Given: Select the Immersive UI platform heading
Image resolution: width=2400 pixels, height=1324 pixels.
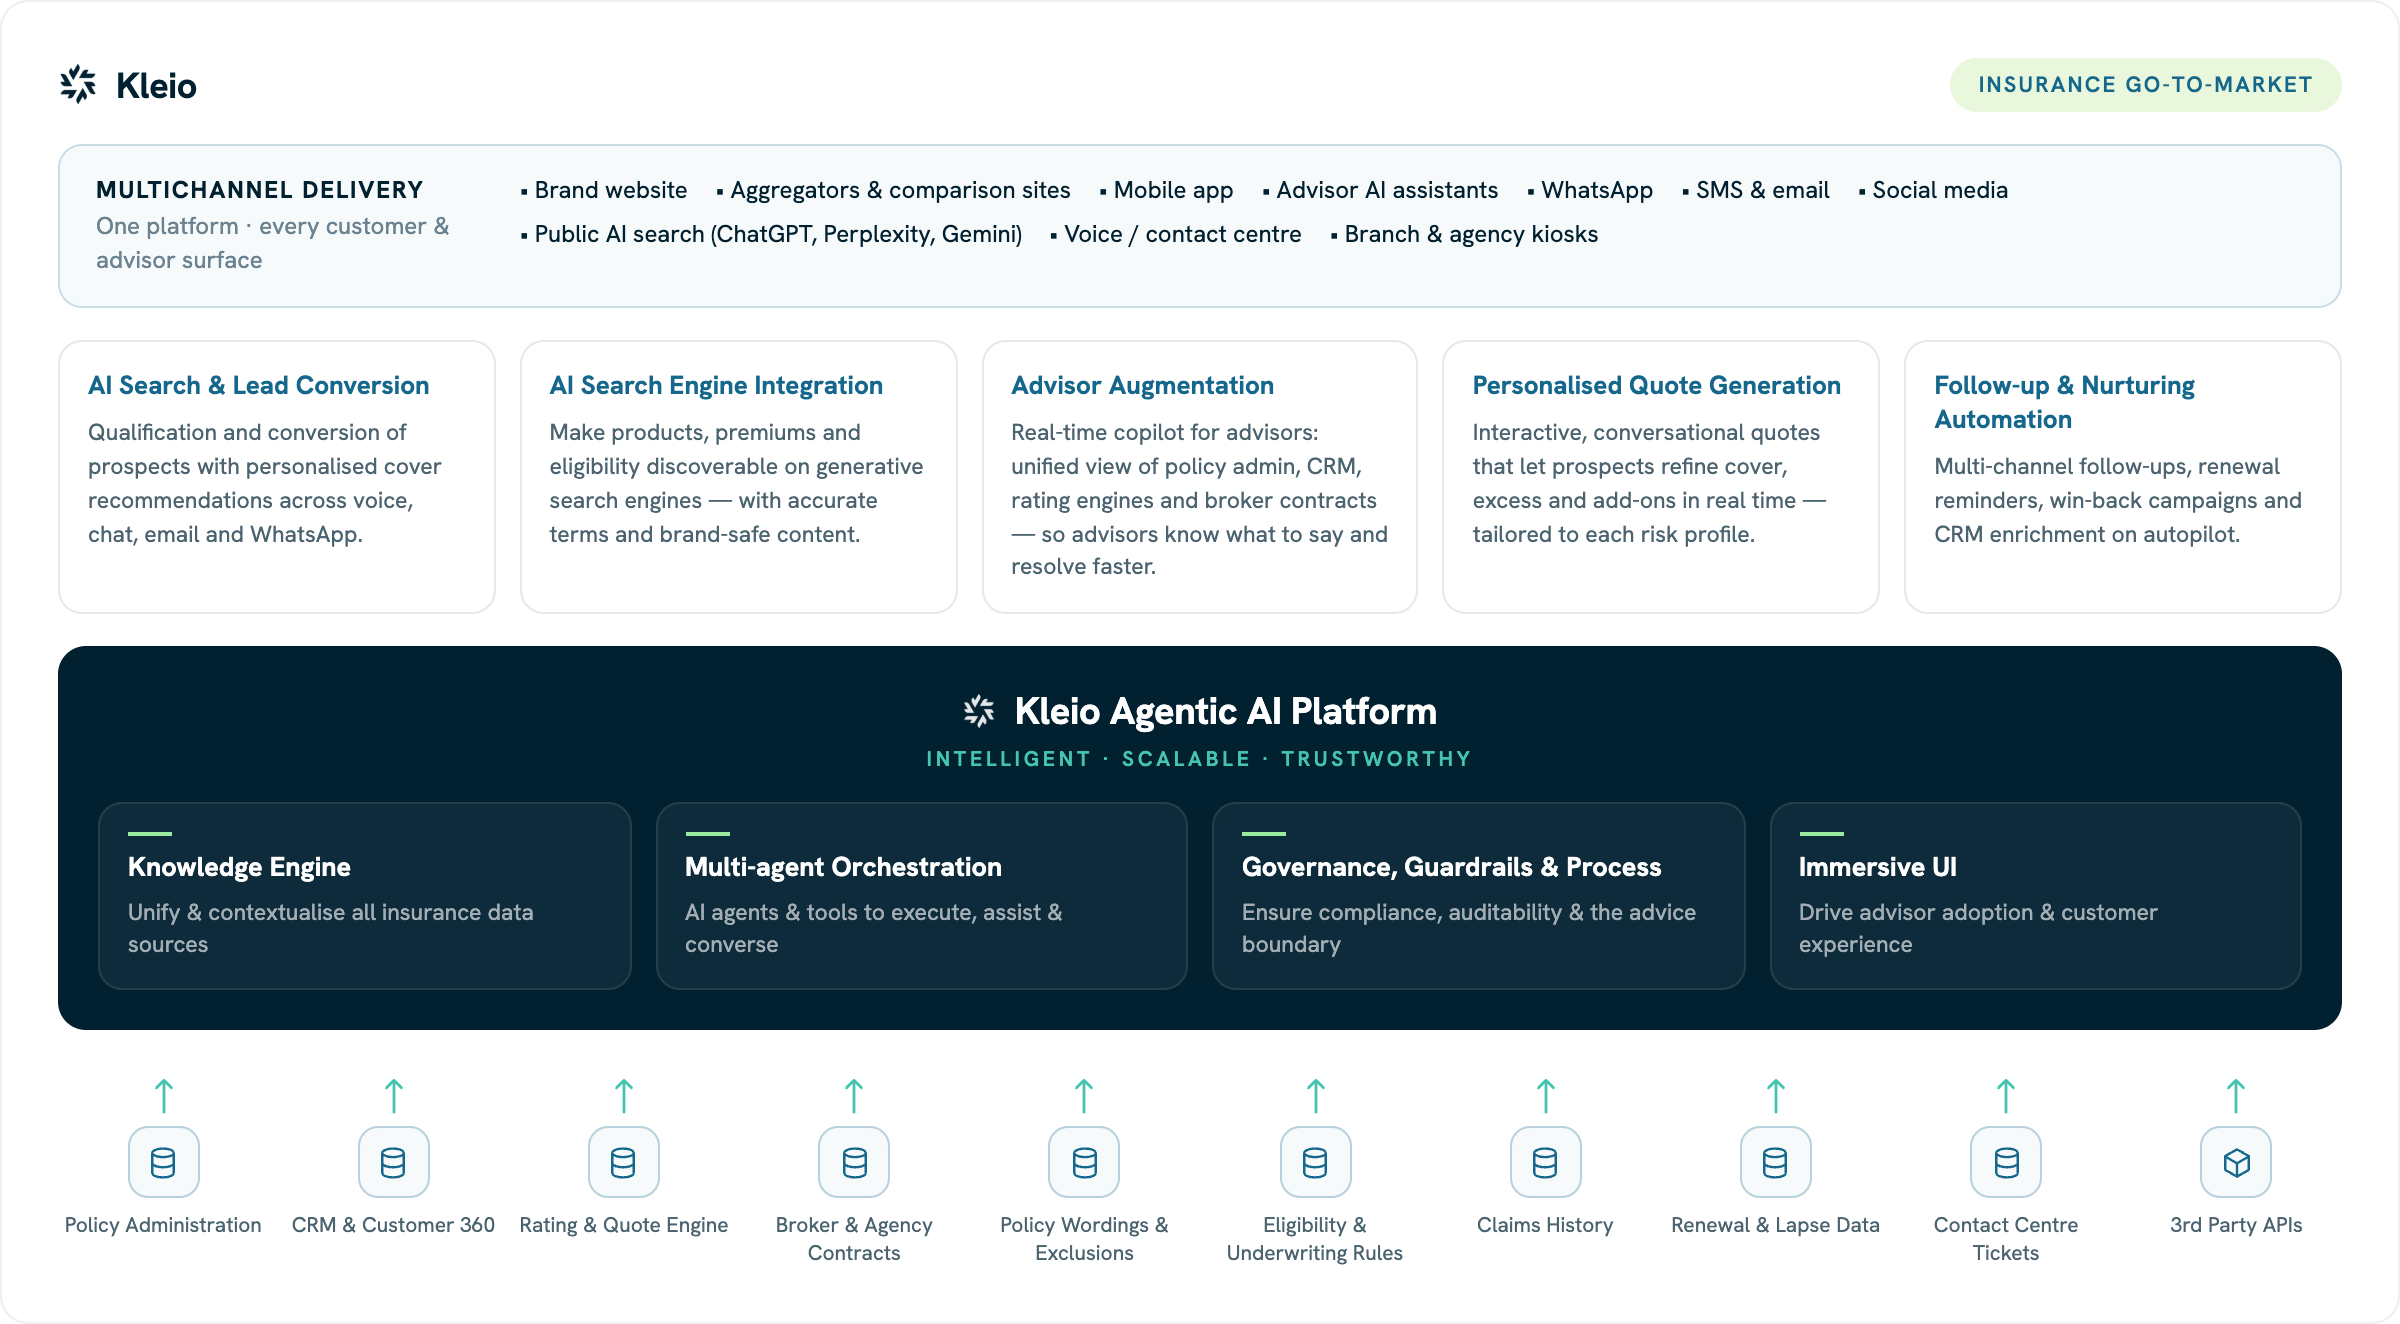Looking at the screenshot, I should click(1877, 867).
